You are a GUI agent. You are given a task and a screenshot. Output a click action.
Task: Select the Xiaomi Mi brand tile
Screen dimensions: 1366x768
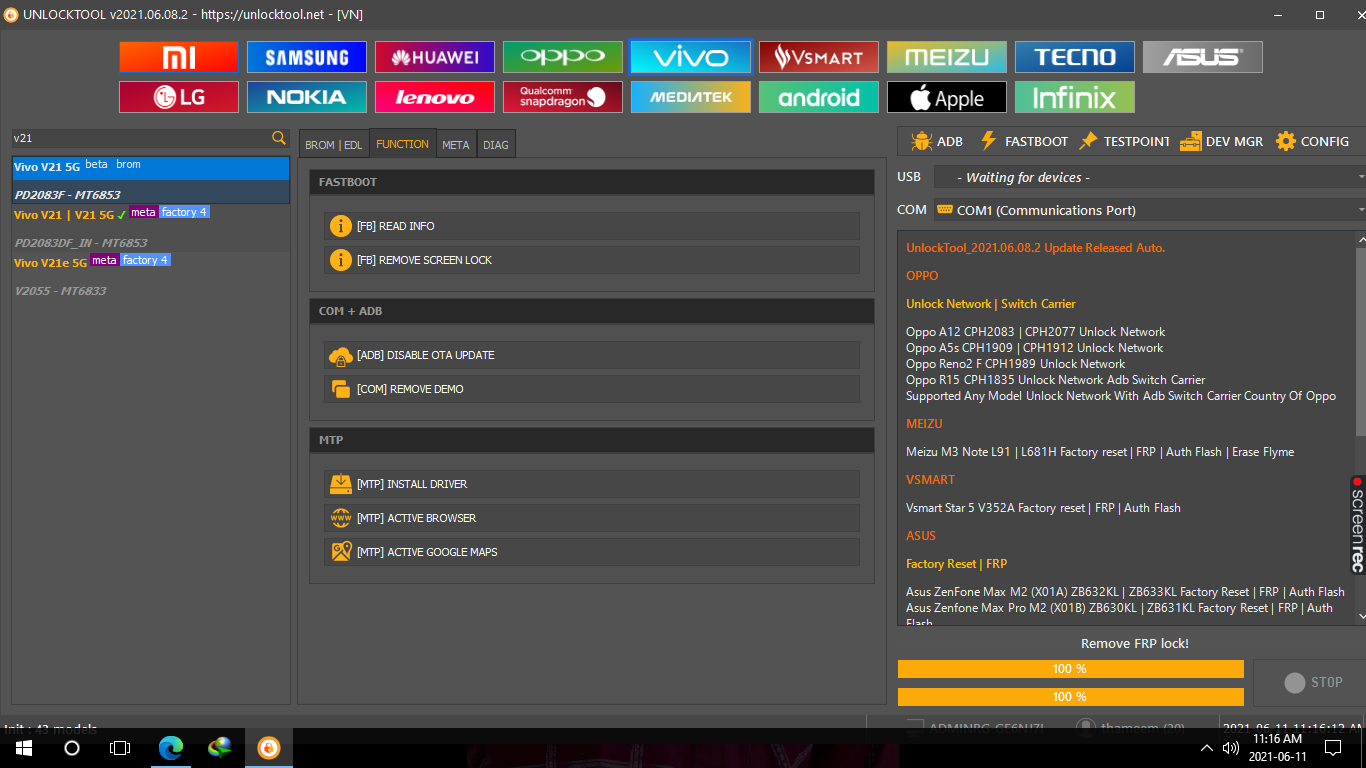(179, 57)
